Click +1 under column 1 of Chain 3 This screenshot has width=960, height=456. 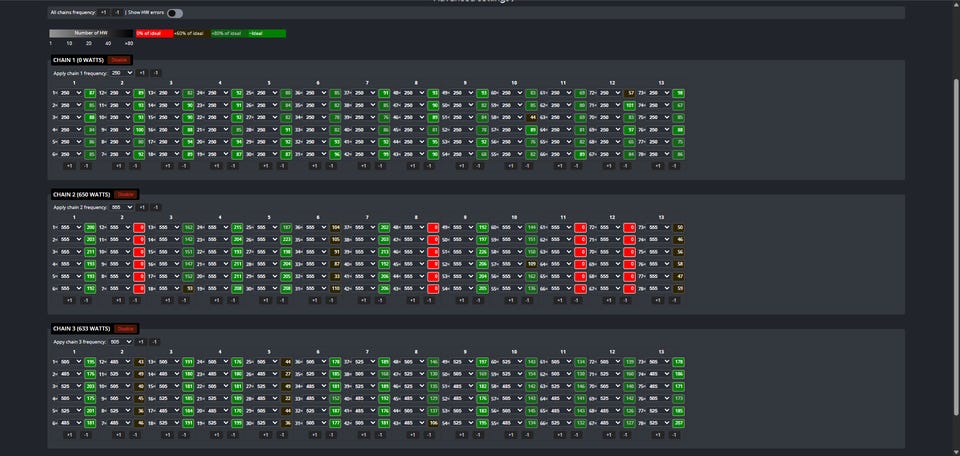(69, 435)
